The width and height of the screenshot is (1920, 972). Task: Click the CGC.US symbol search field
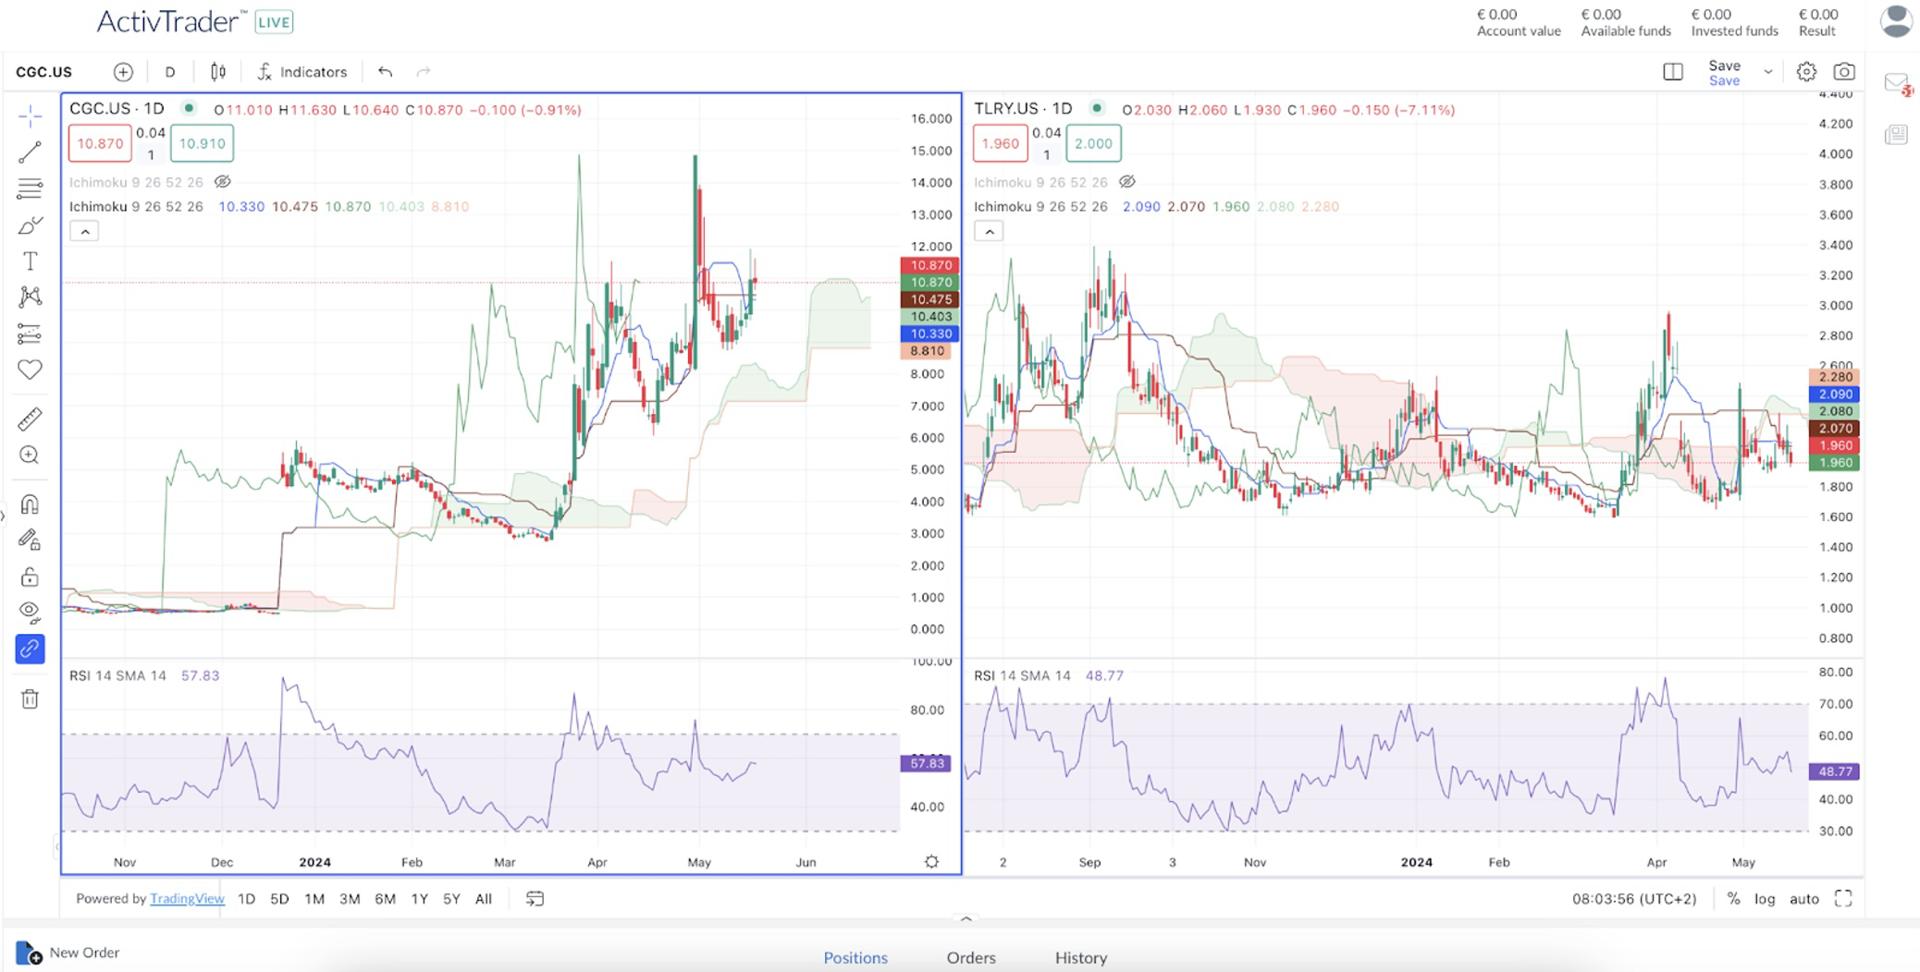(43, 71)
